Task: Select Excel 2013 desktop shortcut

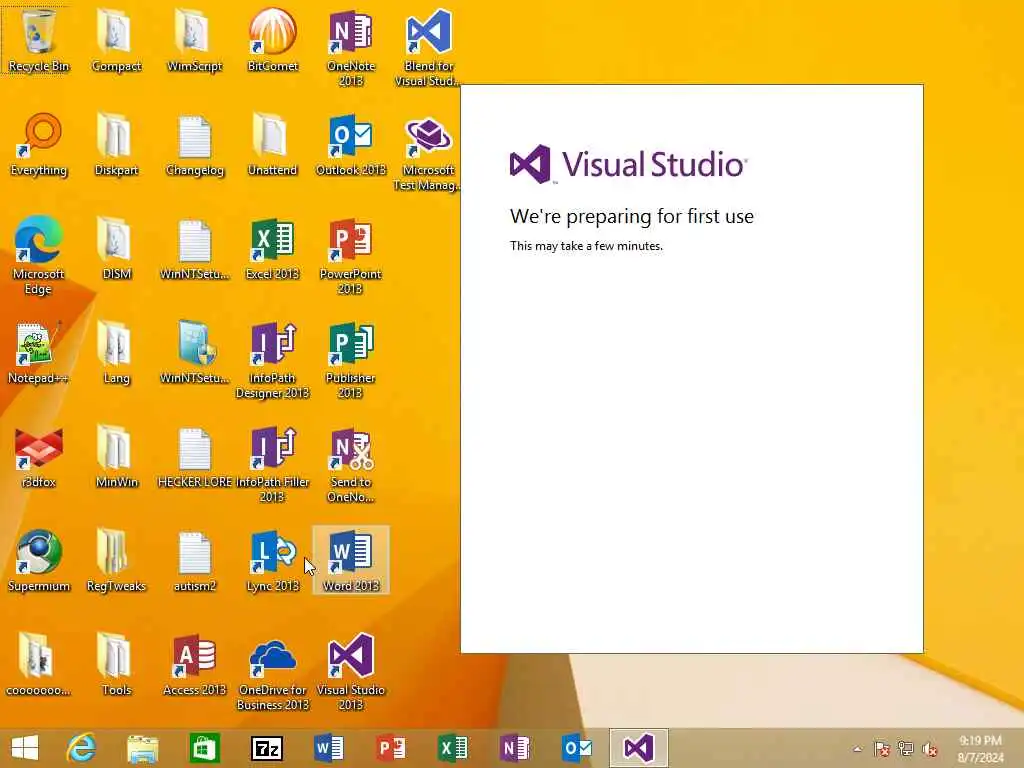Action: click(x=273, y=248)
